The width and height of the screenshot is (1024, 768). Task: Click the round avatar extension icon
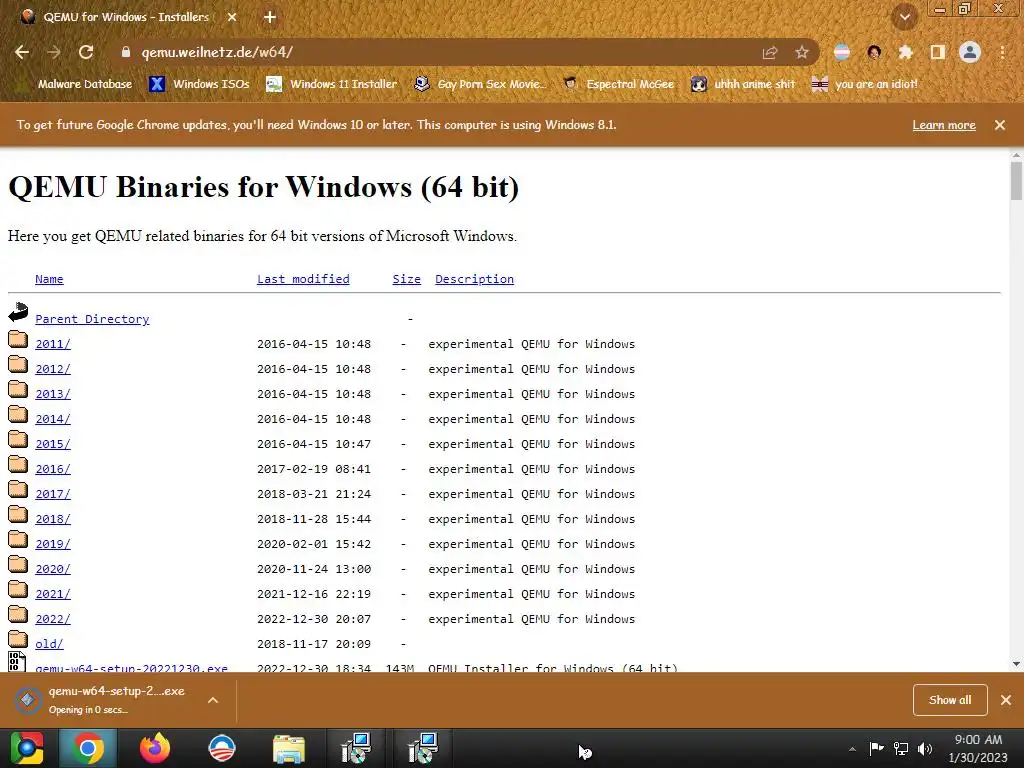874,52
